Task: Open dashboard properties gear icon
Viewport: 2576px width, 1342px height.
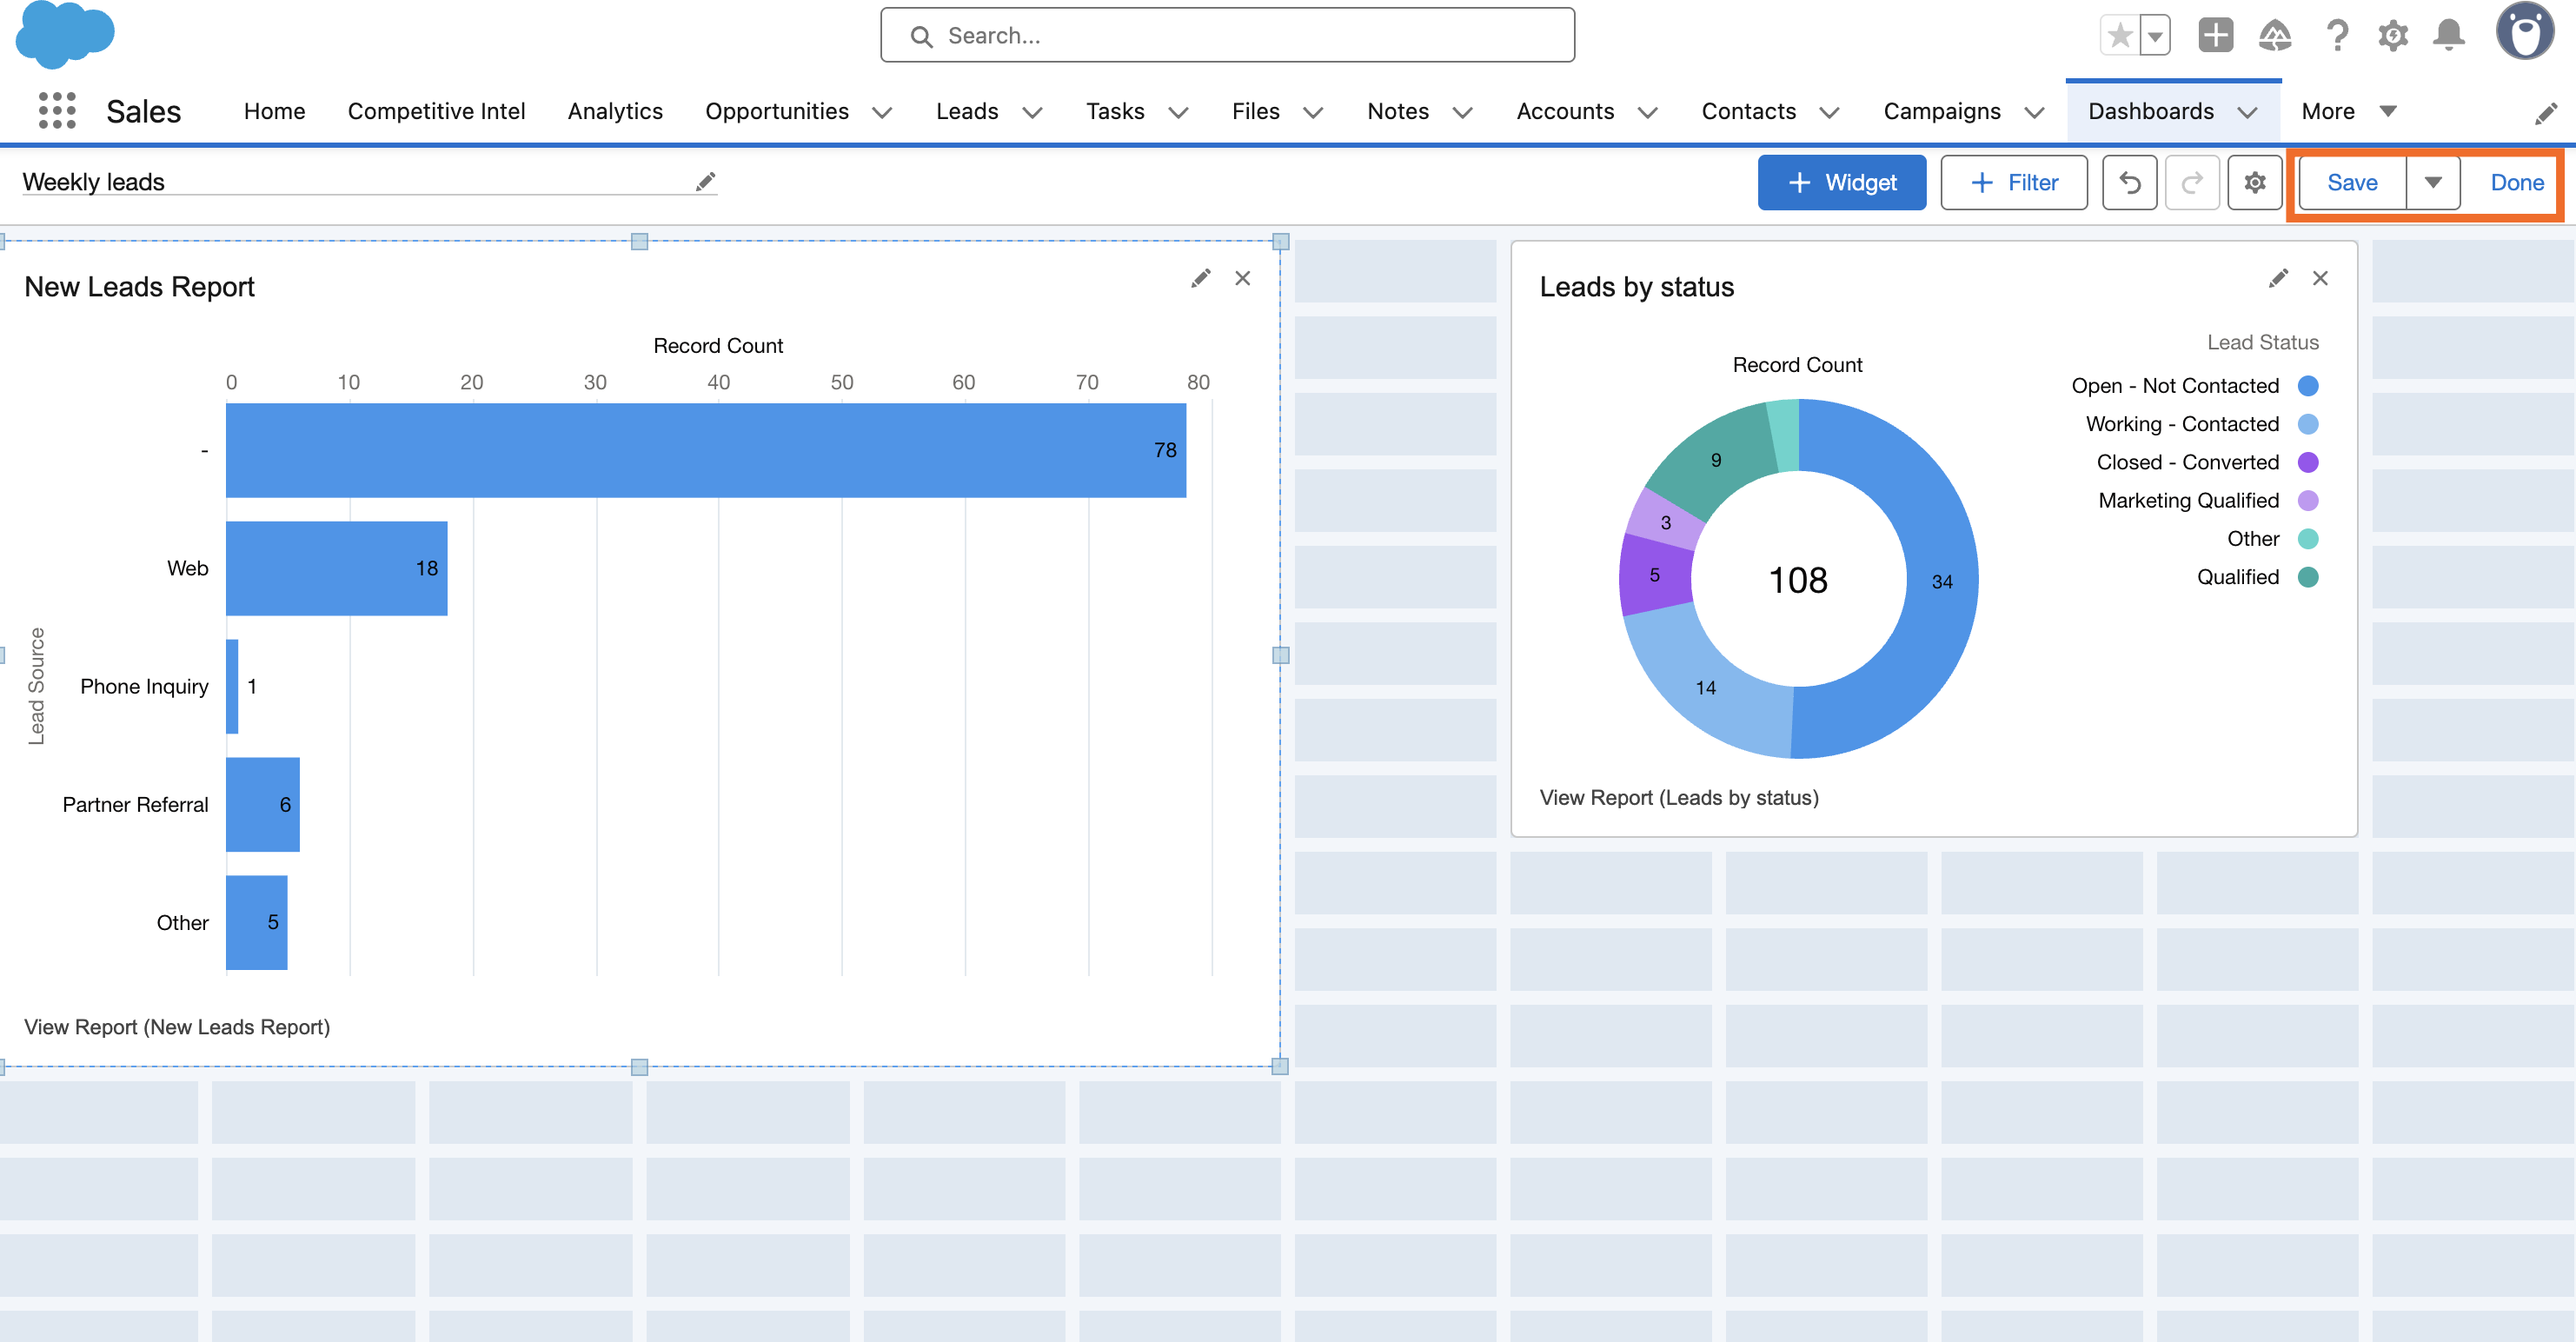Action: click(x=2254, y=182)
